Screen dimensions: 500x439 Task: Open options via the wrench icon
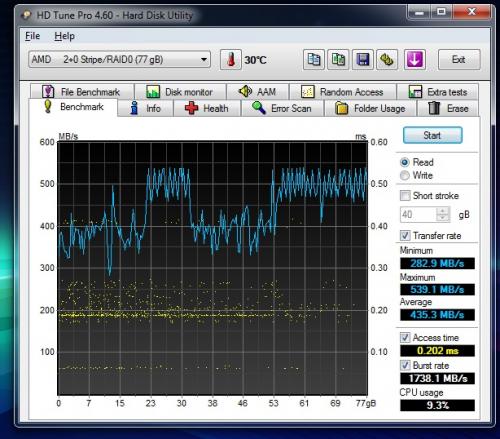387,60
